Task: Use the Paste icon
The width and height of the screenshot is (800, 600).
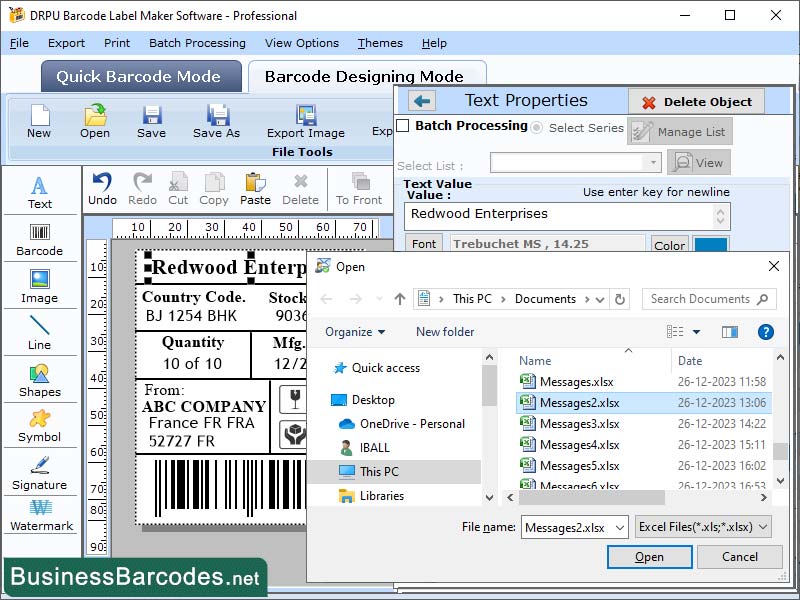Action: pos(255,187)
